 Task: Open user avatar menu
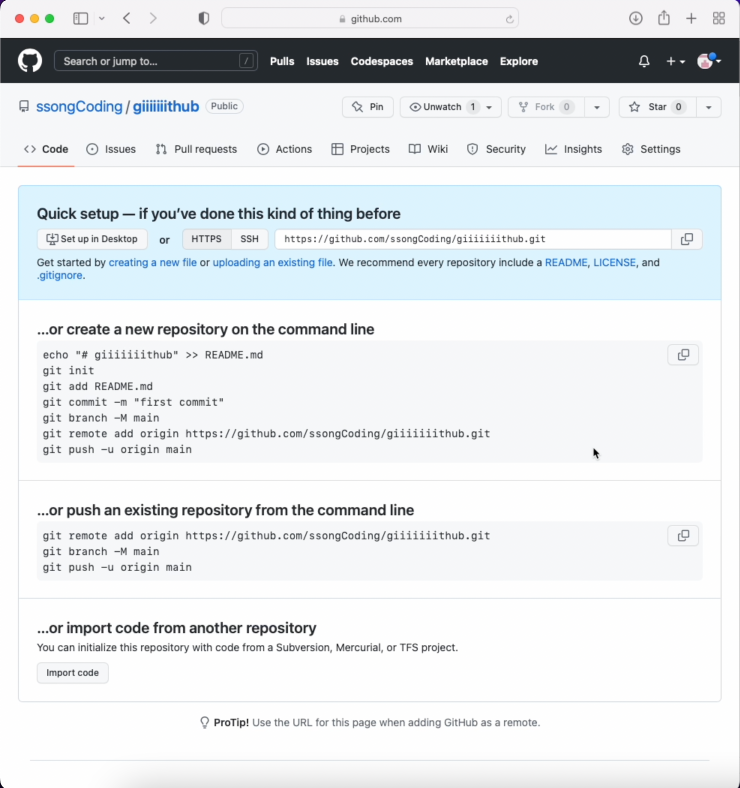tap(709, 61)
